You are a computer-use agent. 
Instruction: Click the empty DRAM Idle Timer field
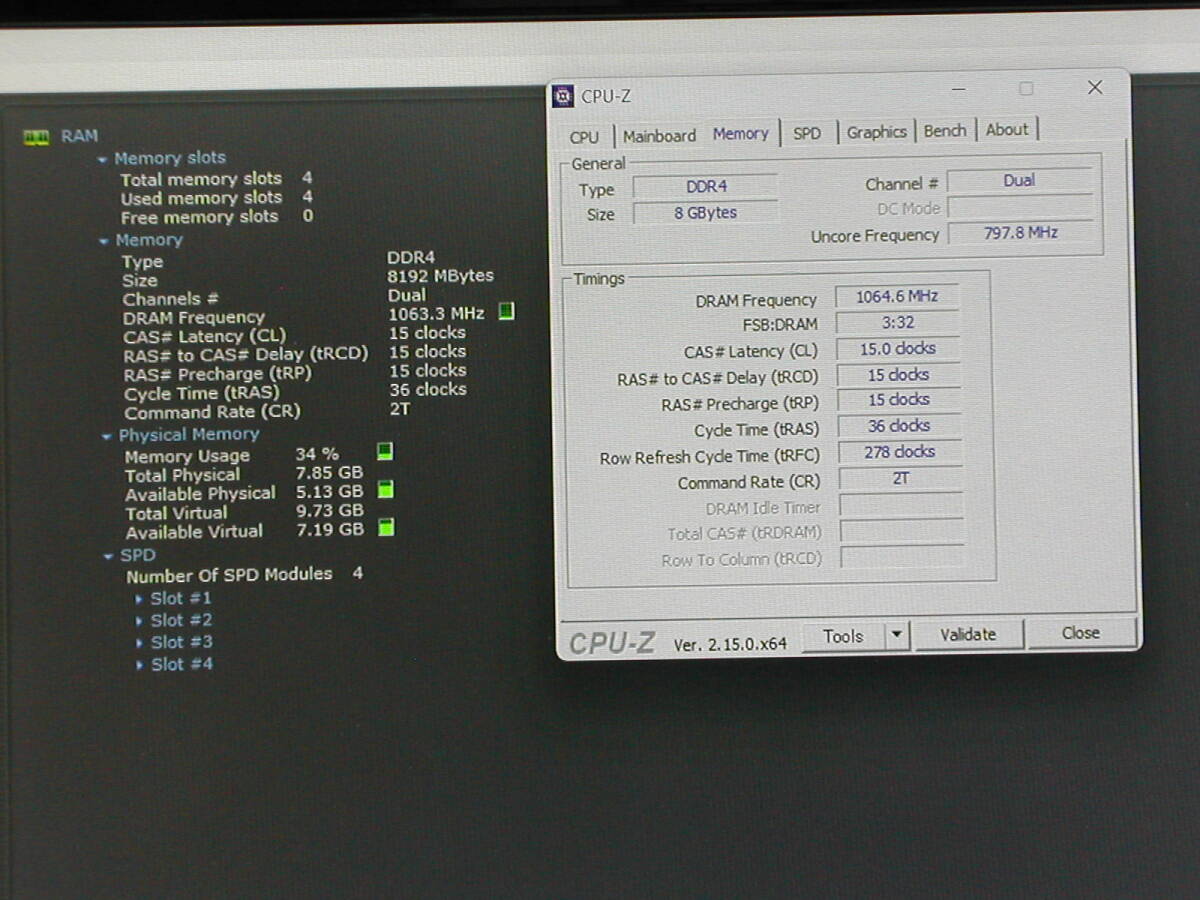(901, 505)
